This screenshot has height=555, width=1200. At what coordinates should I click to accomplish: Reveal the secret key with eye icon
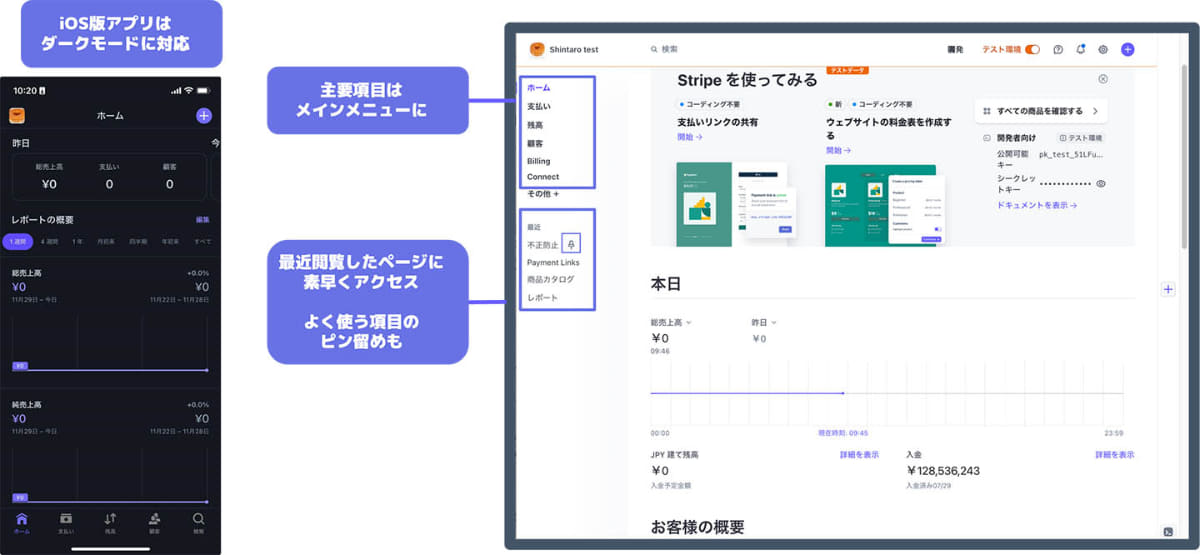1101,184
